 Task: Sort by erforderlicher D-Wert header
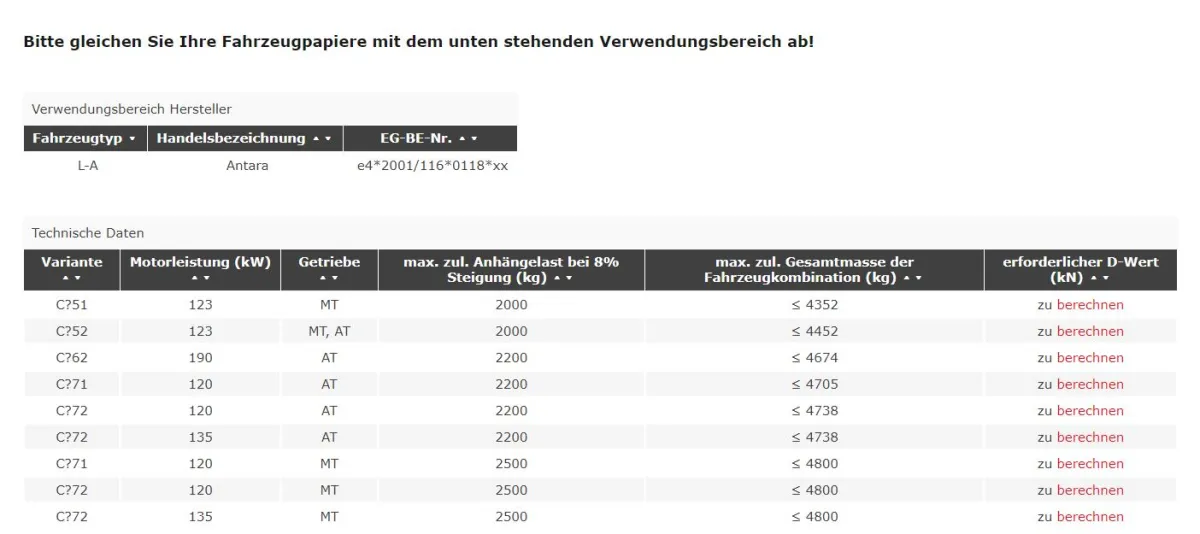pyautogui.click(x=1080, y=270)
